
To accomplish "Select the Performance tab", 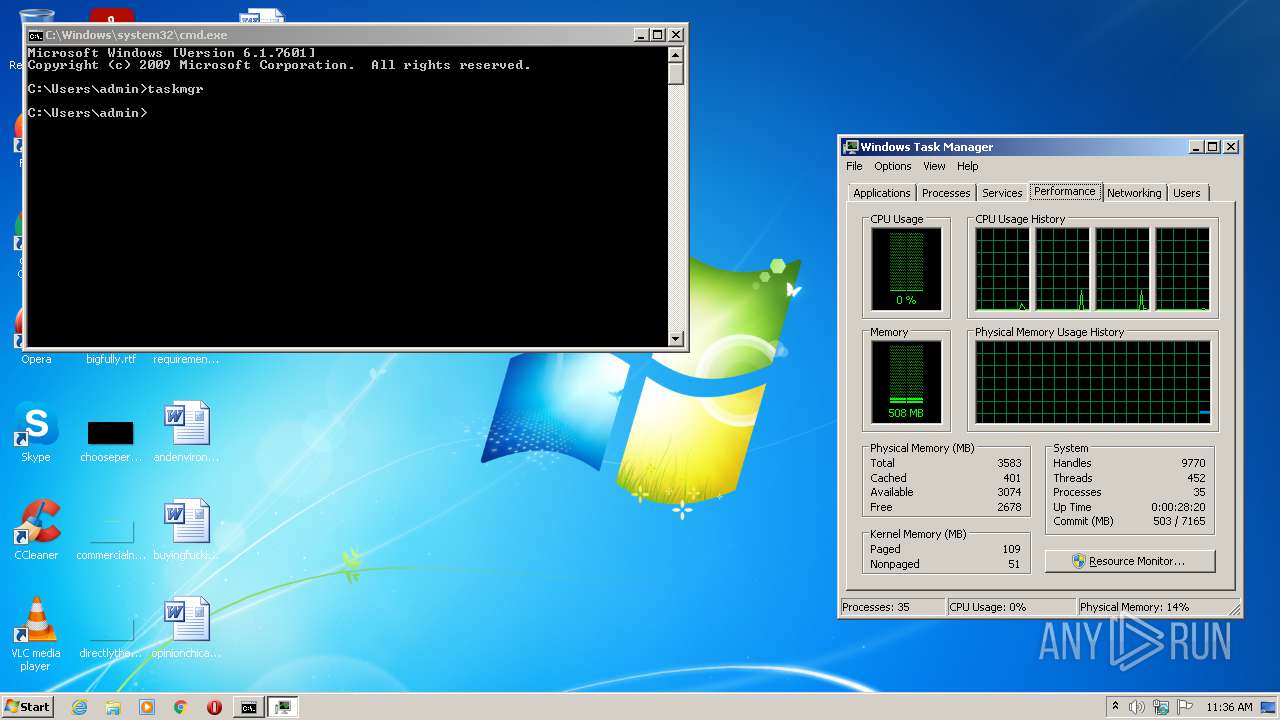I will (1065, 191).
